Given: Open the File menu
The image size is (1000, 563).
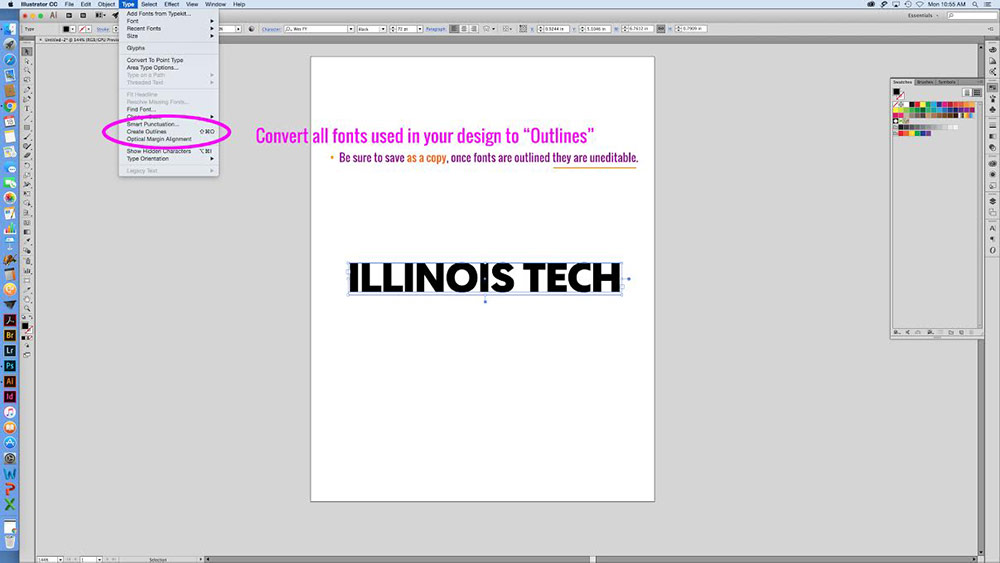Looking at the screenshot, I should pos(69,4).
